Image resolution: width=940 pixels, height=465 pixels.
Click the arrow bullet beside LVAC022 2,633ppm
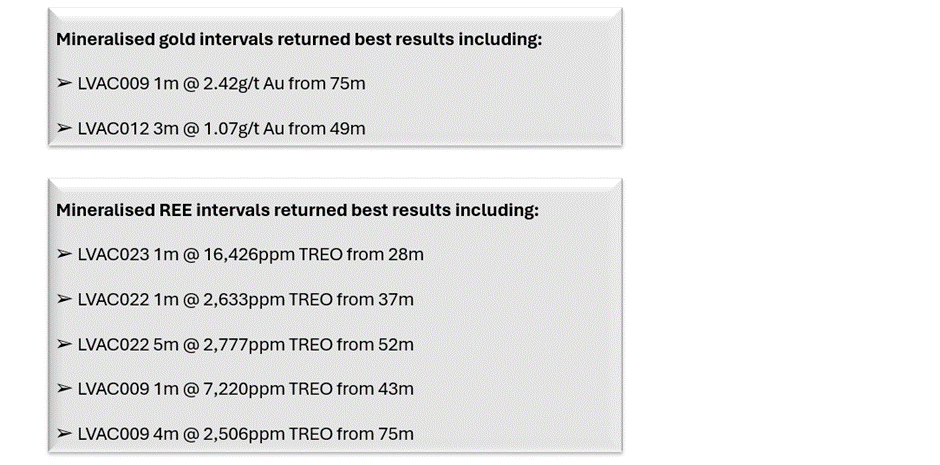point(64,300)
